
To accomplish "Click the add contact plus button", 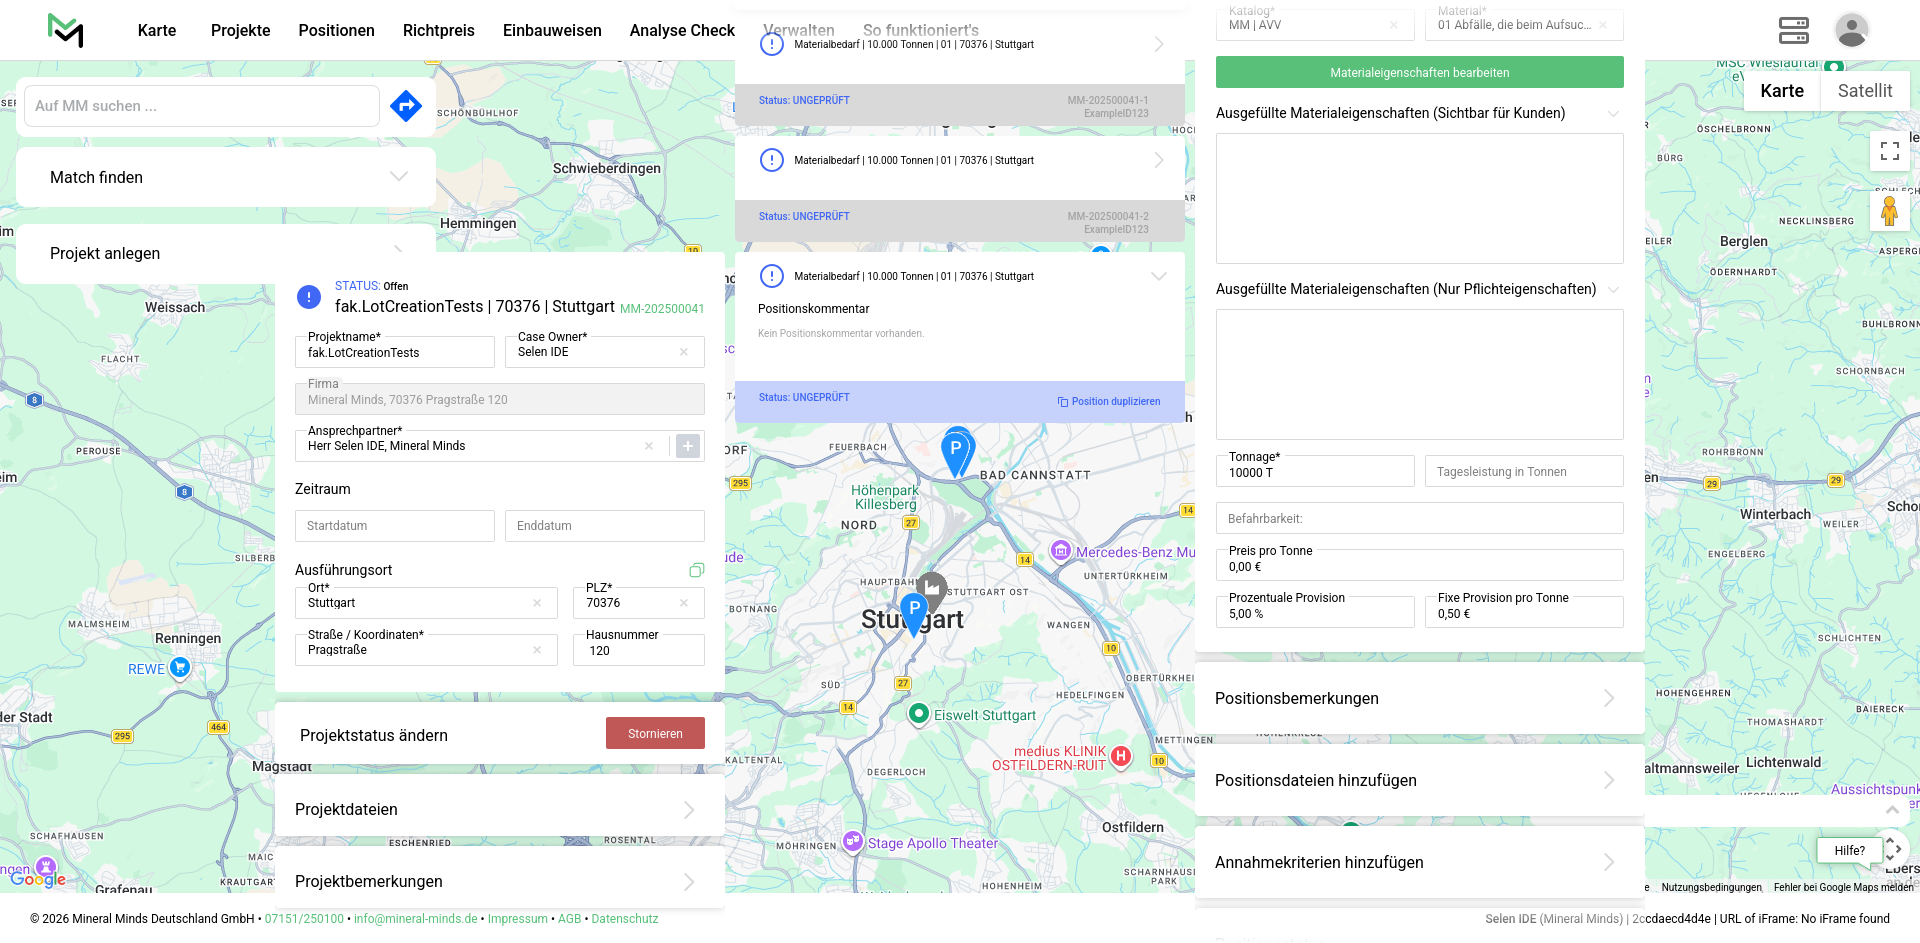I will (688, 446).
